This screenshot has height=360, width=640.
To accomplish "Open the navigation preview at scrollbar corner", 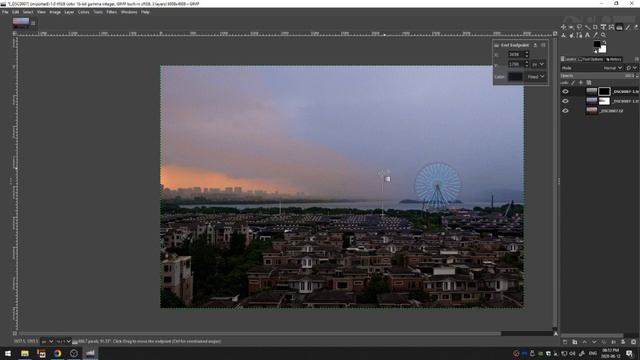I will click(556, 333).
